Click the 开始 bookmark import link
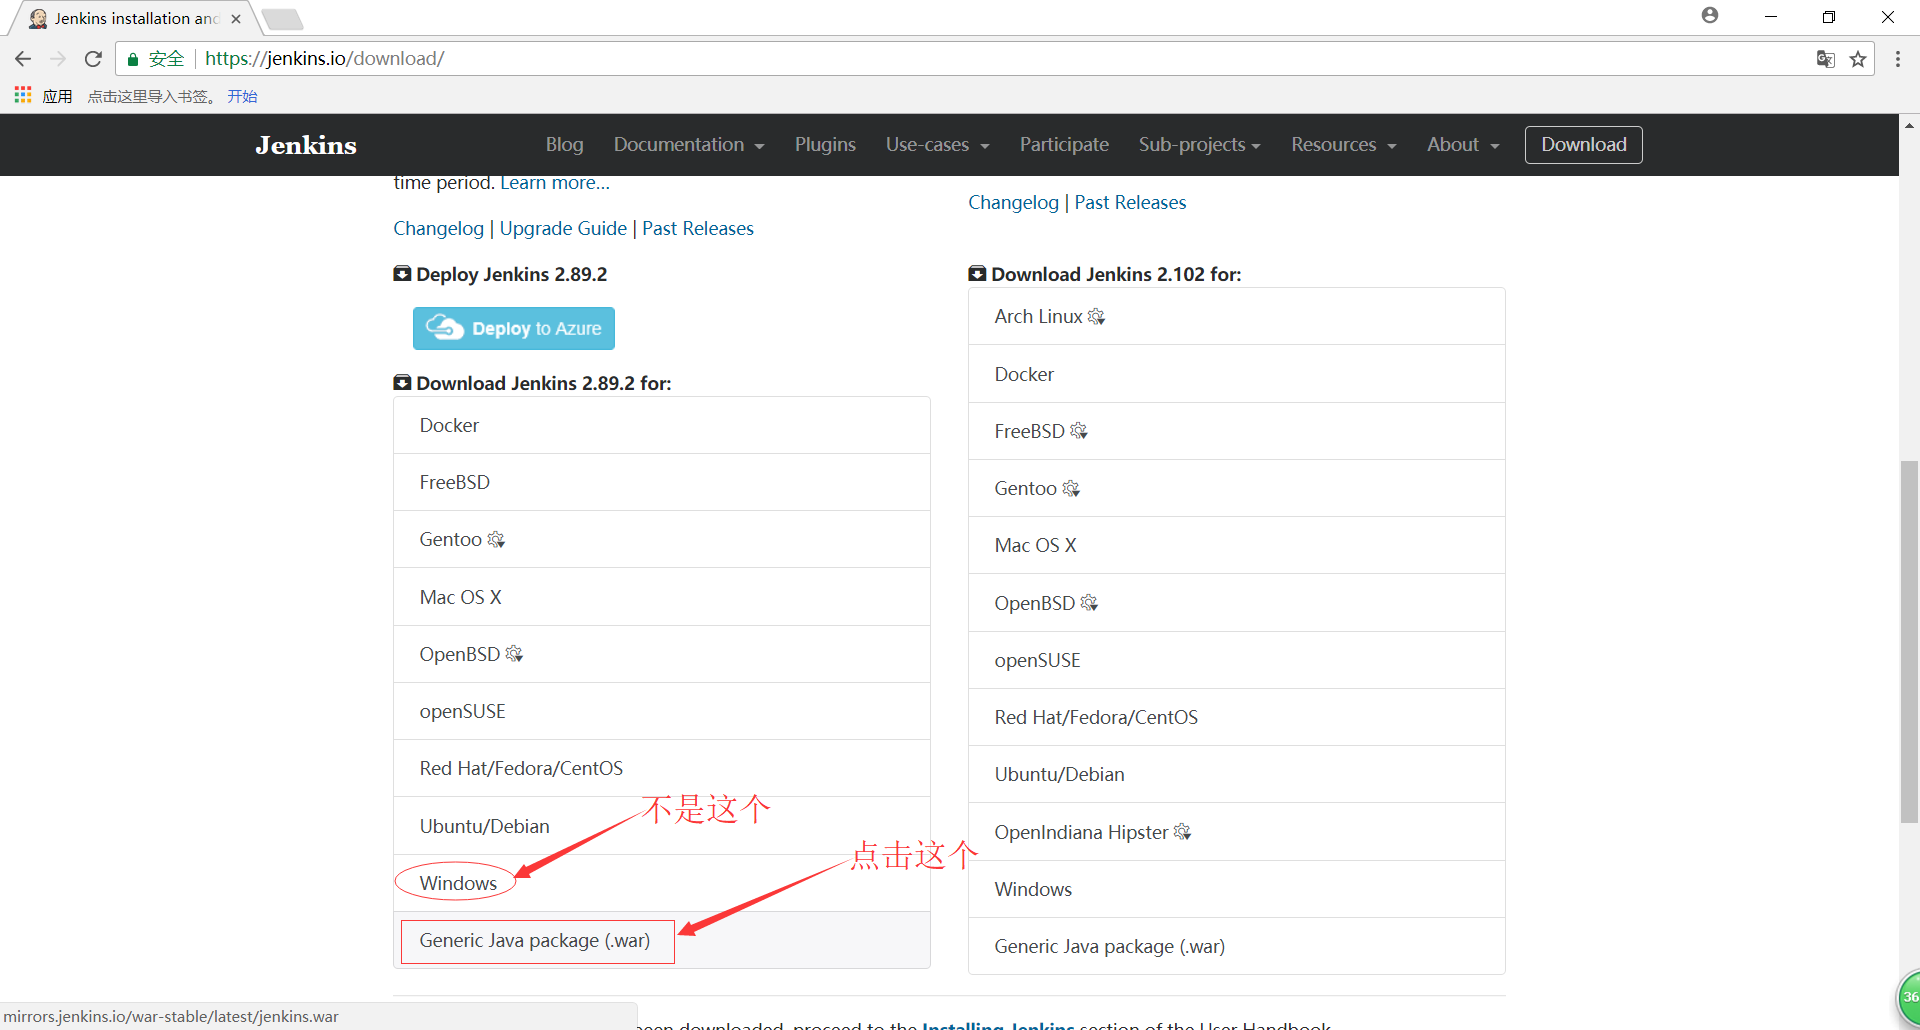 242,96
